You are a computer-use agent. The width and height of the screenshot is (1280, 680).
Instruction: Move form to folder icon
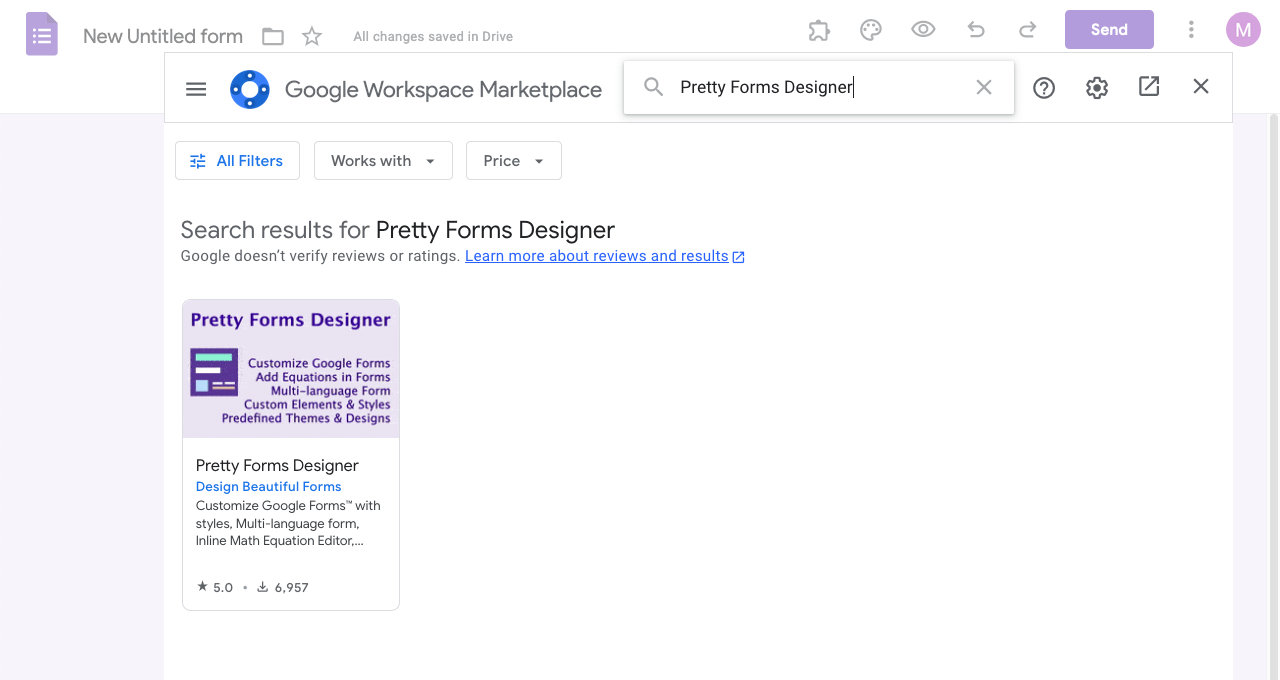pos(273,37)
